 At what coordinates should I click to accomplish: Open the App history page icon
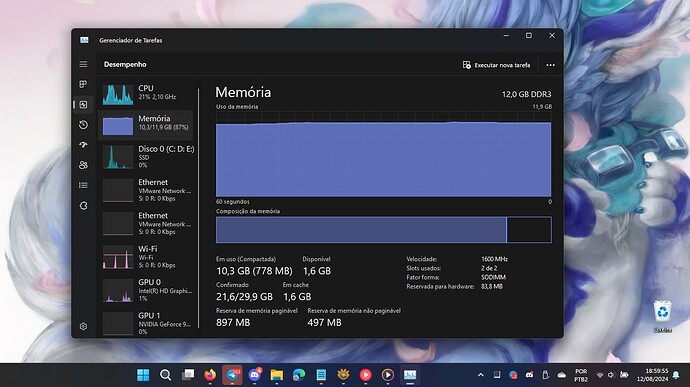(83, 125)
